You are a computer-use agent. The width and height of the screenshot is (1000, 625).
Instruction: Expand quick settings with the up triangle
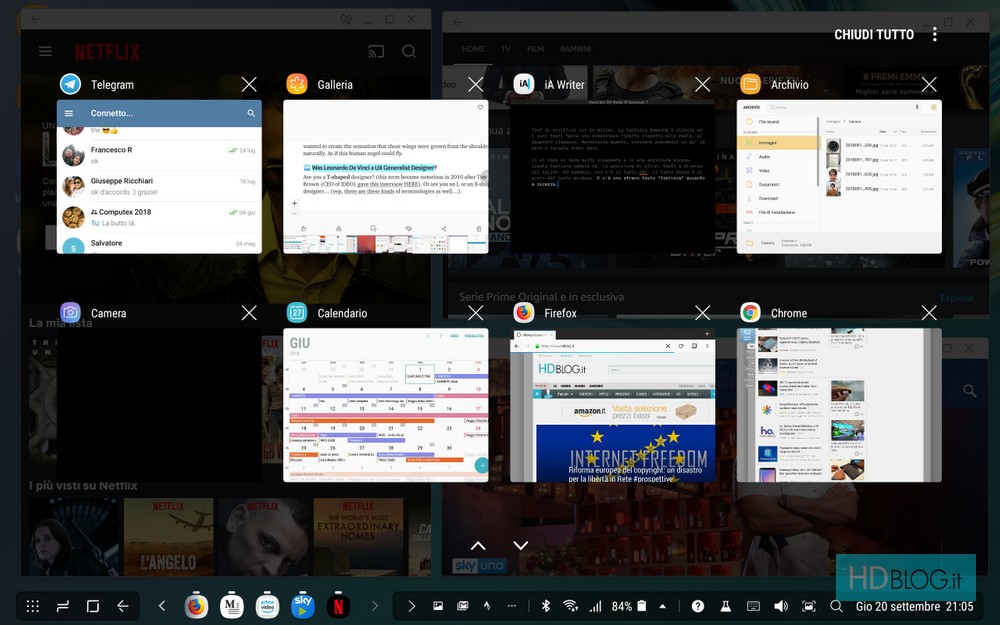(663, 606)
